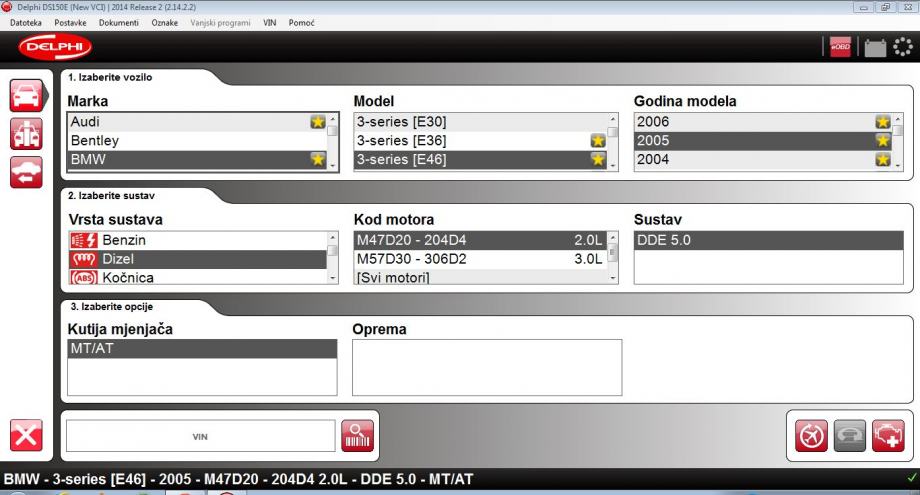Toggle favorite star for Audi

point(317,122)
